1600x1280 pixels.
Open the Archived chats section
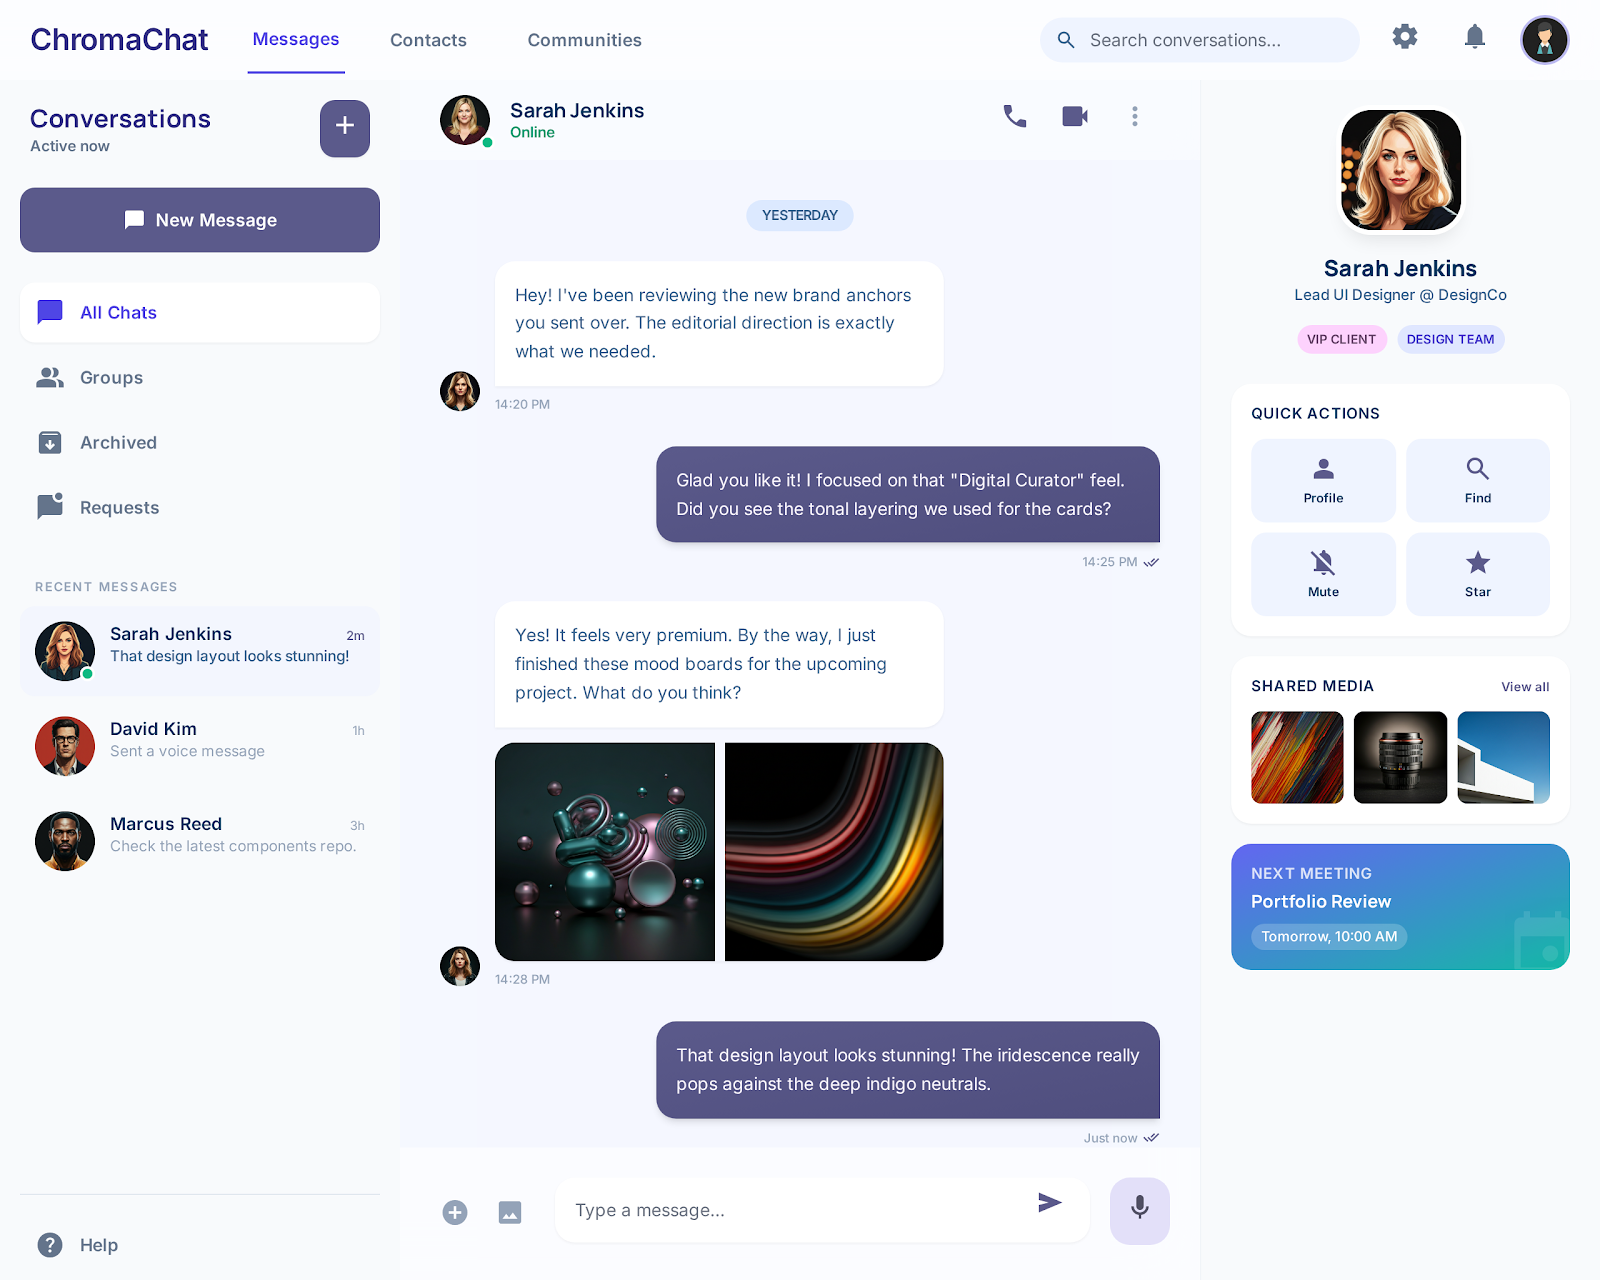(x=118, y=443)
